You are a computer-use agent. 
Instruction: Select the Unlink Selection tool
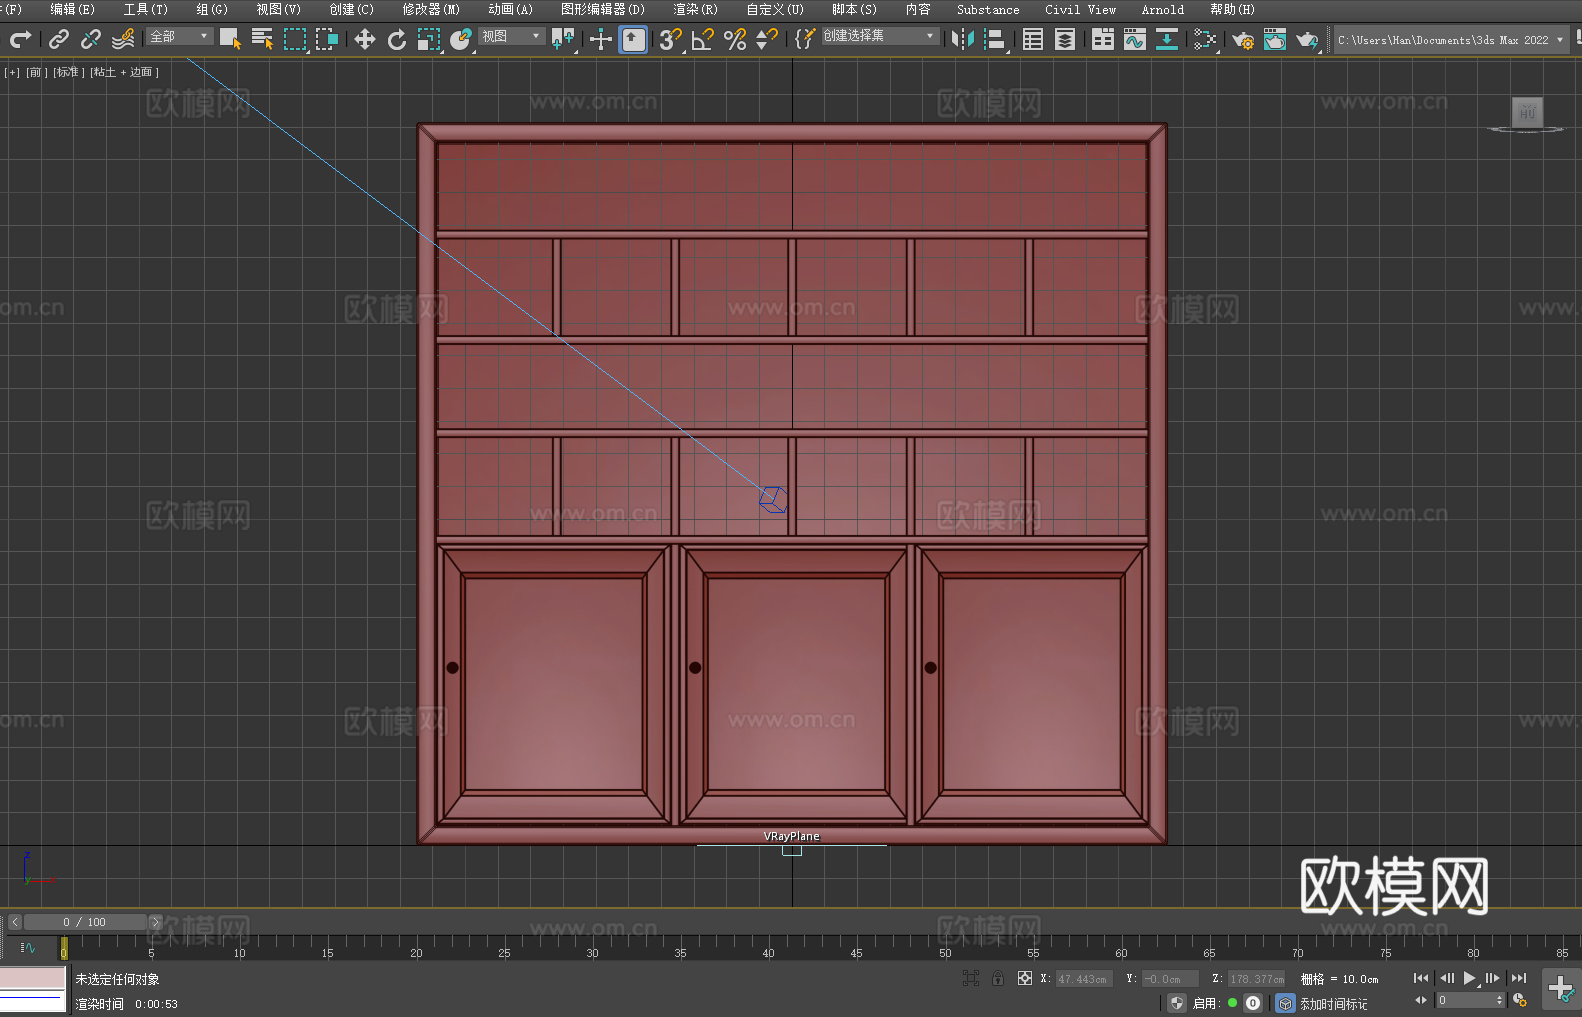91,39
